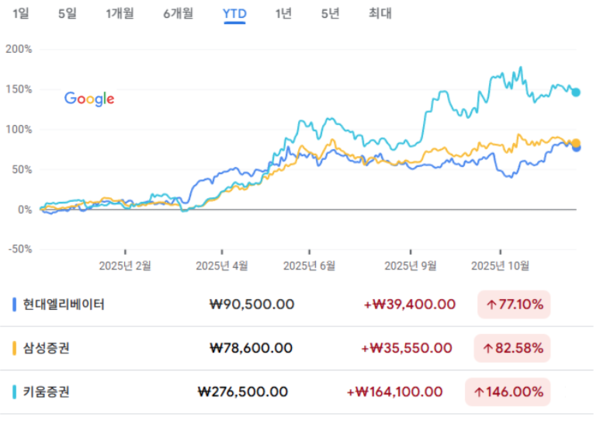Show the 최대 time range
This screenshot has height=421, width=600.
380,13
